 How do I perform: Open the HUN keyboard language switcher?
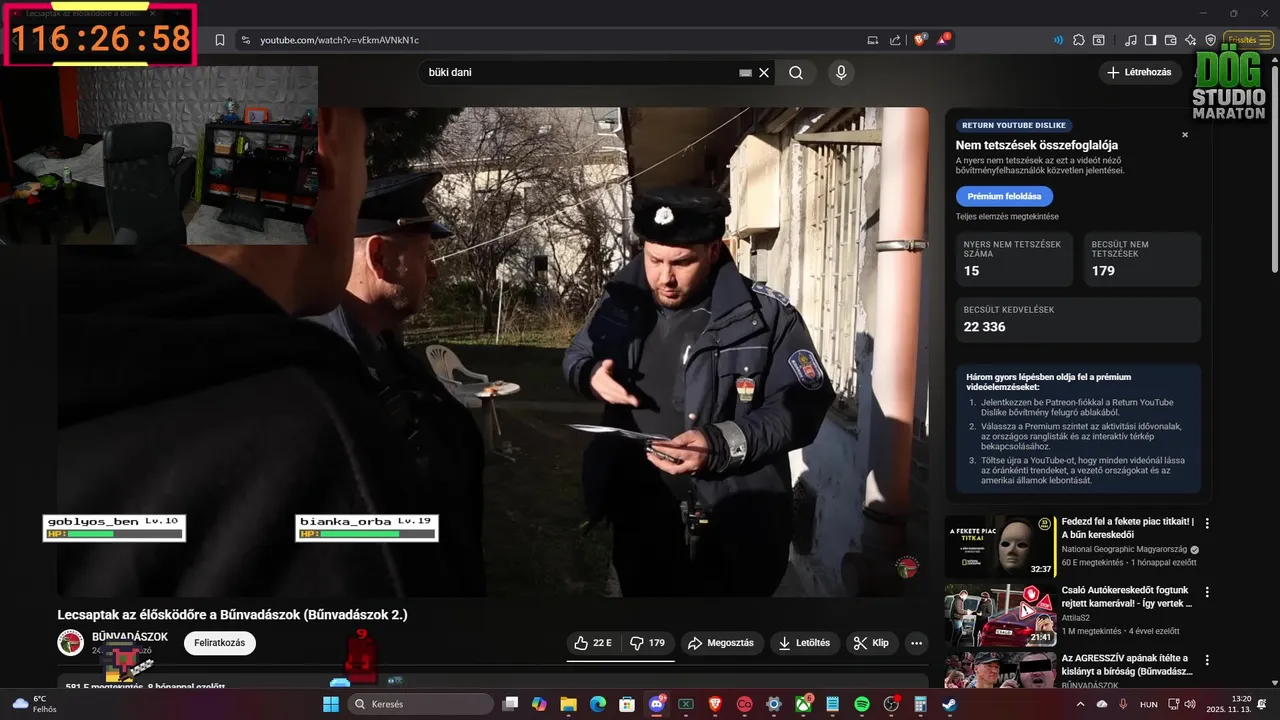click(1149, 704)
